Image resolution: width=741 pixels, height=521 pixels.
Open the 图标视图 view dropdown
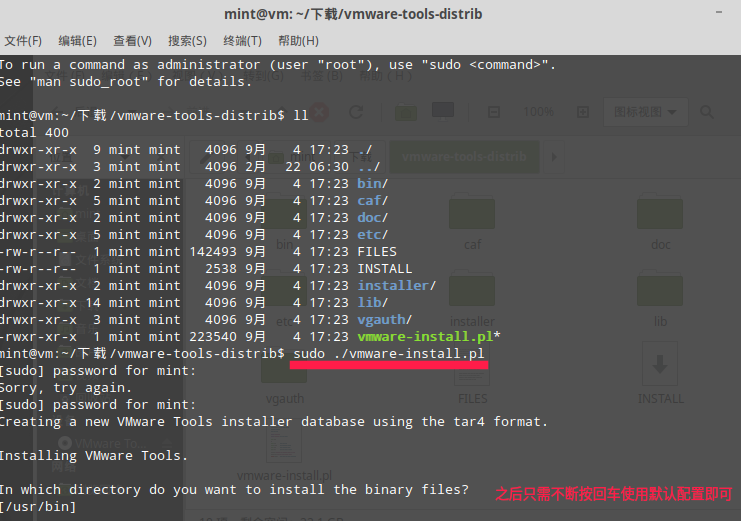point(645,112)
